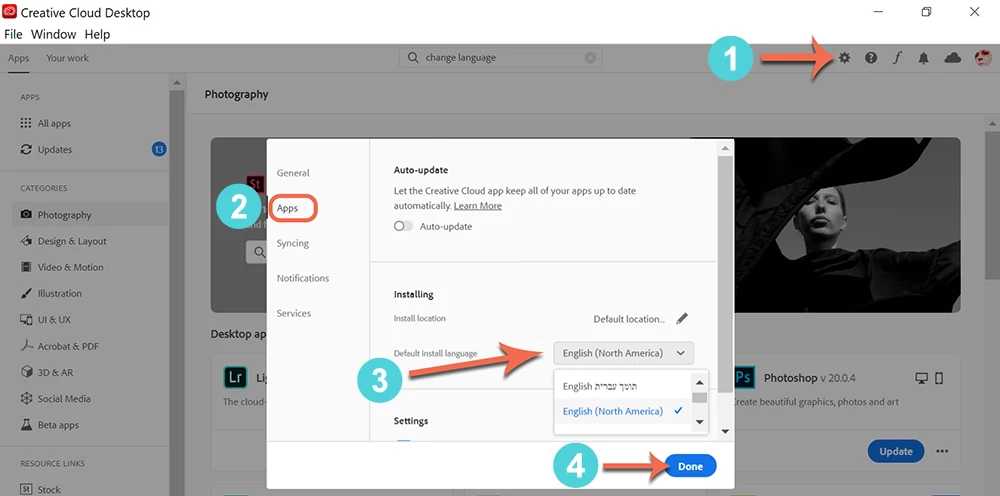The width and height of the screenshot is (1000, 496).
Task: Open Notifications preferences tab
Action: pos(303,278)
